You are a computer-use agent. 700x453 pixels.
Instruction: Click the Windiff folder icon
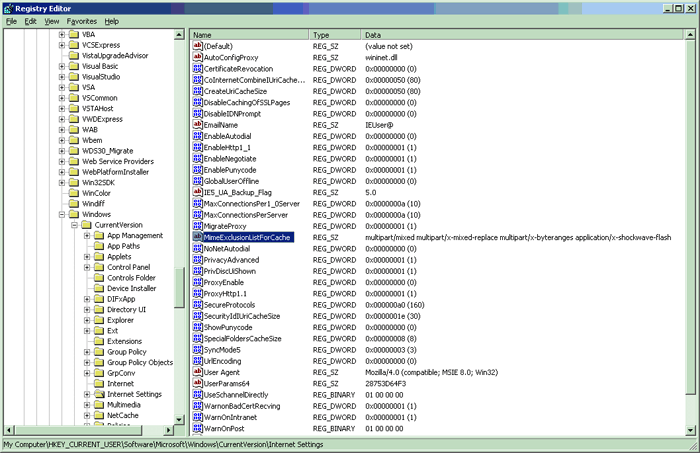point(74,204)
